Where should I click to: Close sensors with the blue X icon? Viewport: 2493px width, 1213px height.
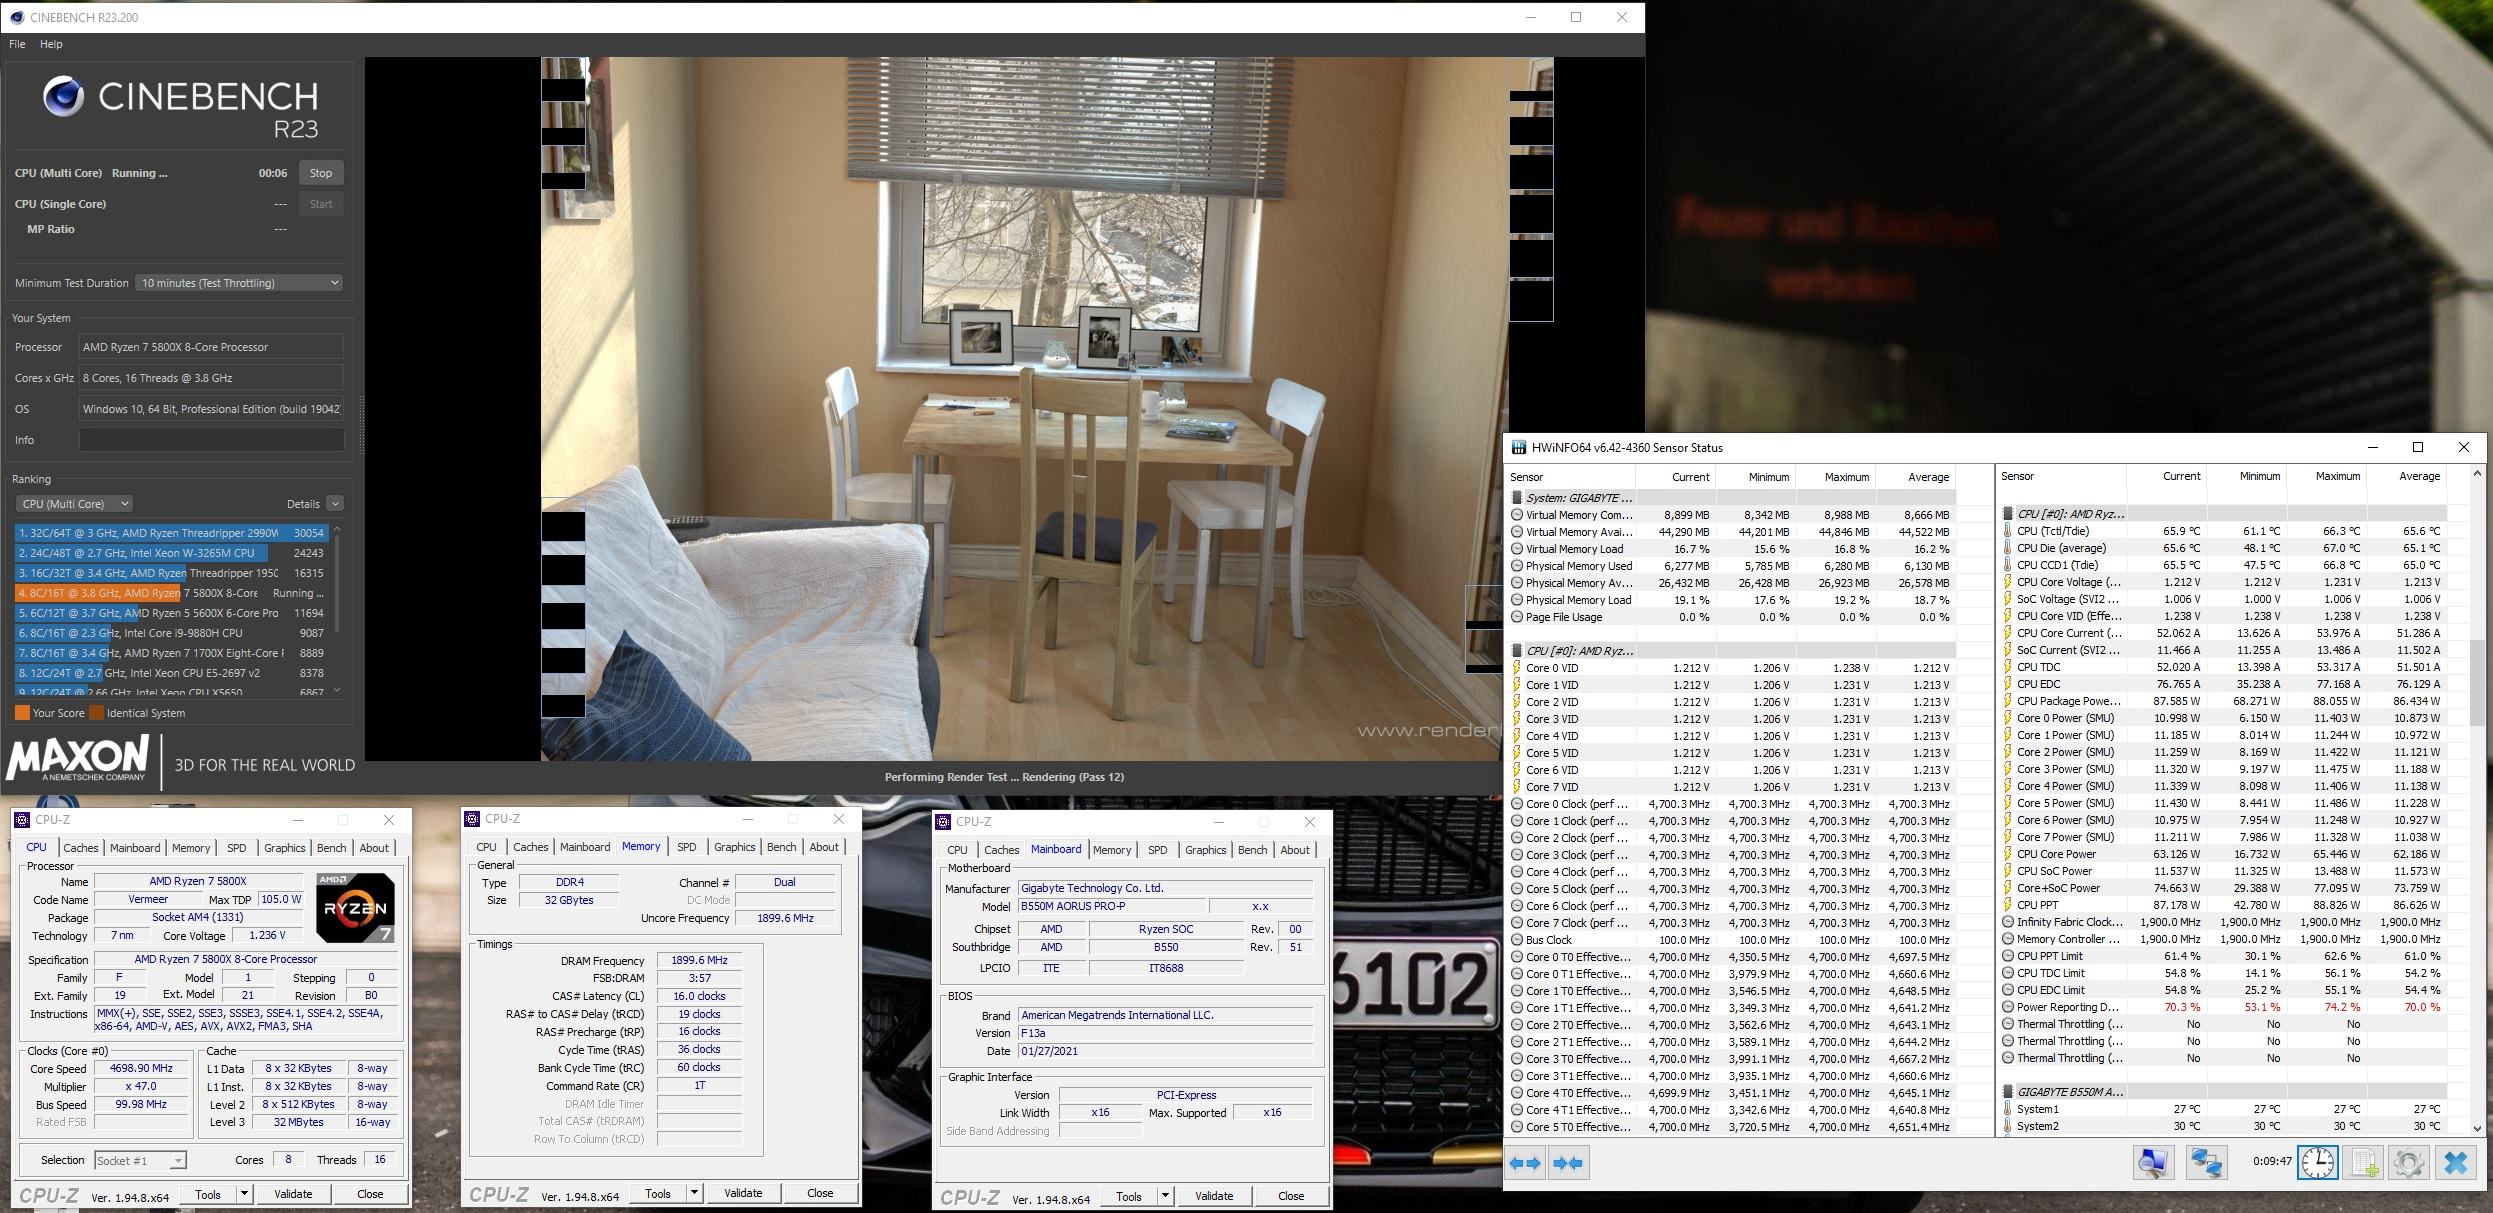coord(2456,1163)
